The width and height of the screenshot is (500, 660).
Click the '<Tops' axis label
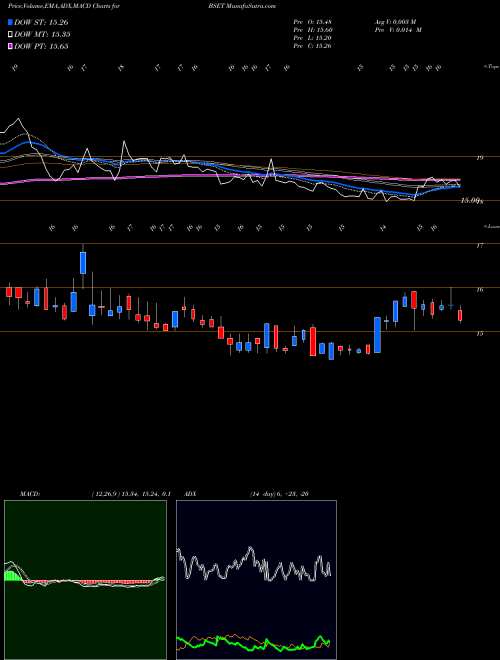491,67
